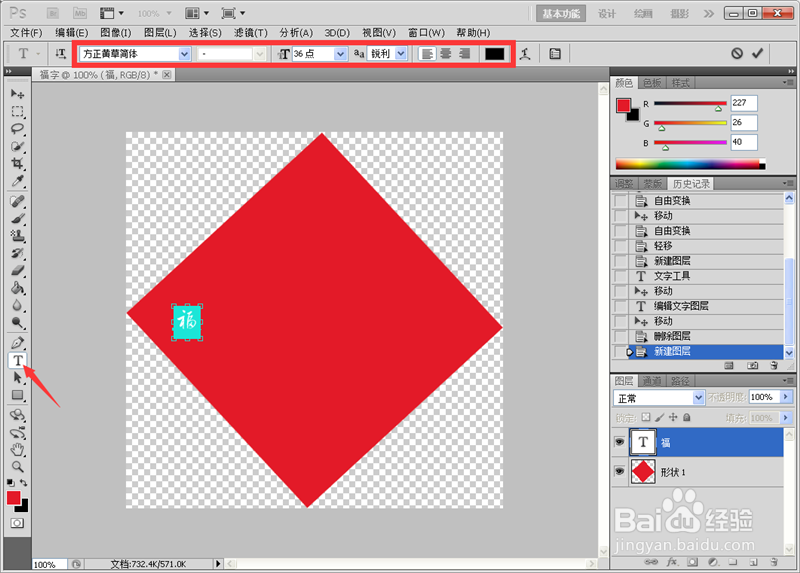Select the Eyedropper tool

[17, 181]
